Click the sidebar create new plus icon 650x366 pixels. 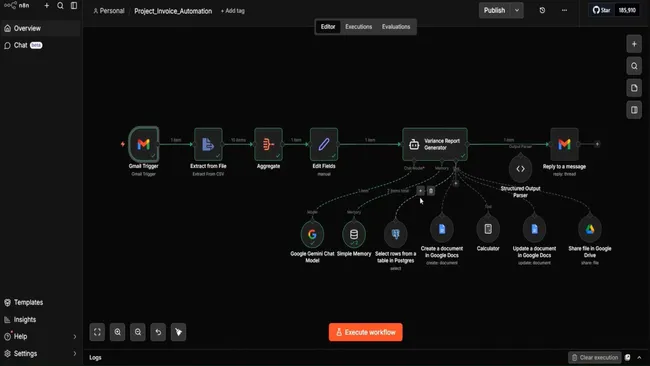tap(46, 5)
